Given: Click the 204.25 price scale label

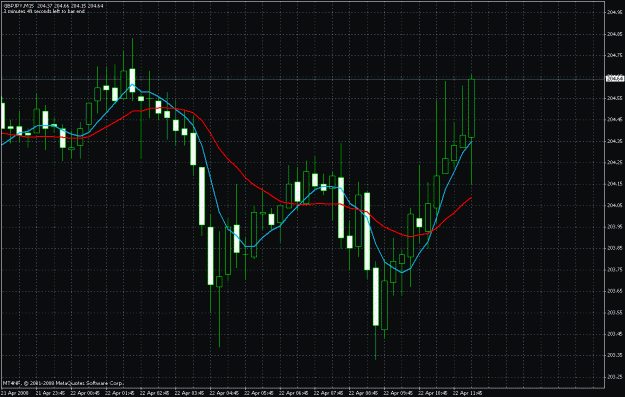Looking at the screenshot, I should pos(615,162).
